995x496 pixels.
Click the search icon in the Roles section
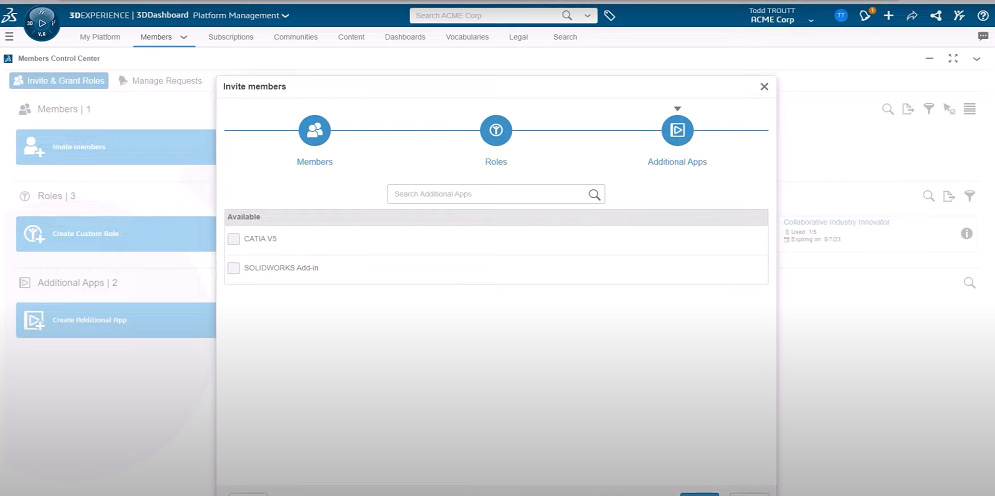[x=928, y=196]
